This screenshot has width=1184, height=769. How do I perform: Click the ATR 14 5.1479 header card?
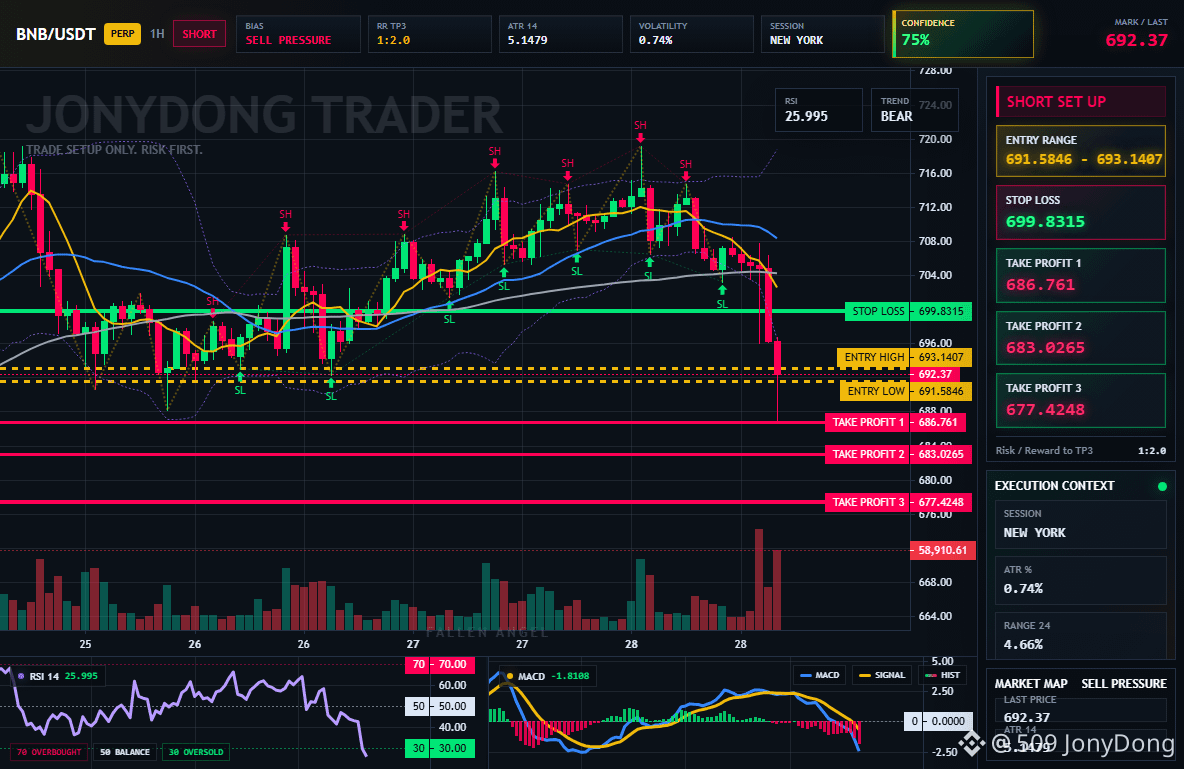tap(560, 34)
